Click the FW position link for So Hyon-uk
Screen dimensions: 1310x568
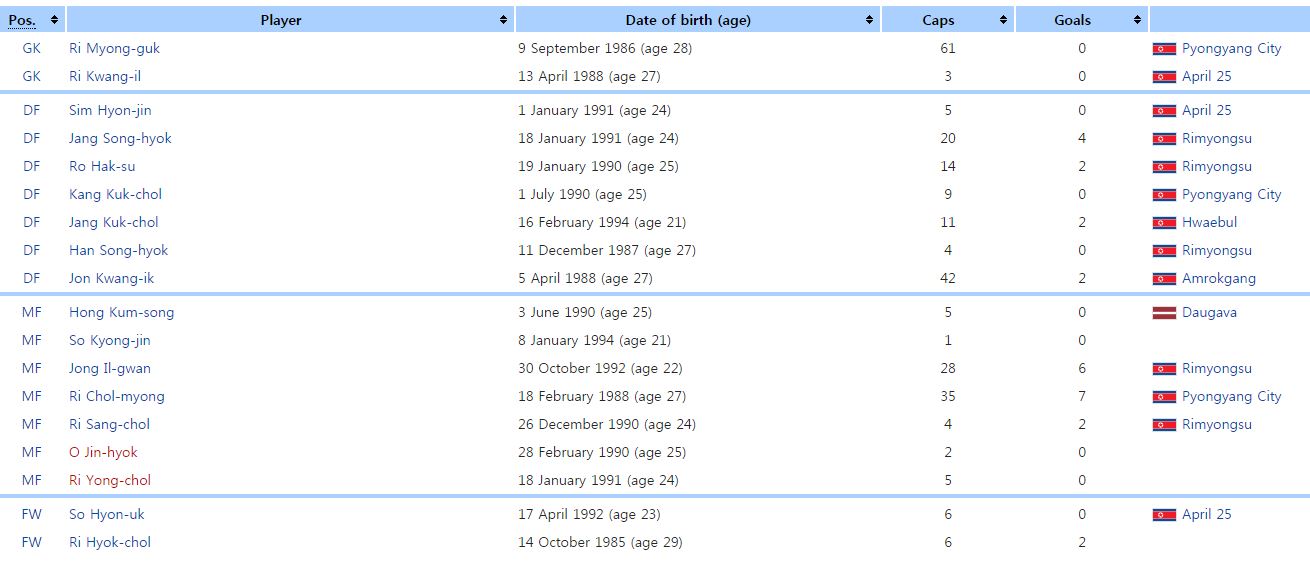pos(32,514)
